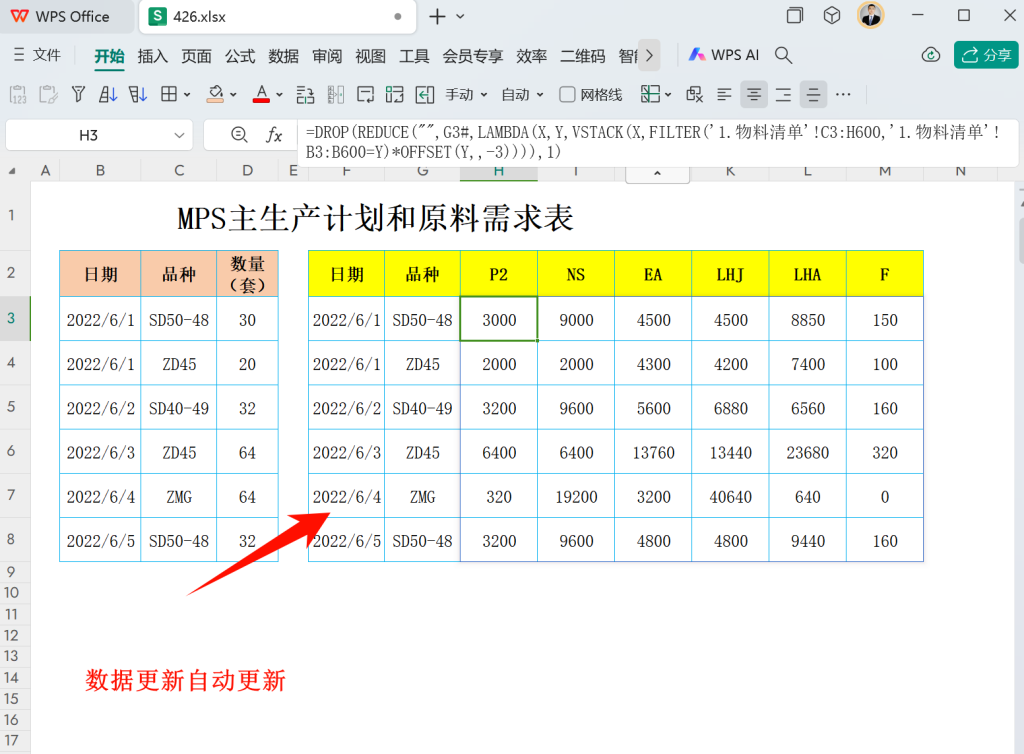Viewport: 1024px width, 754px height.
Task: Click the cube app-center icon
Action: pyautogui.click(x=831, y=16)
